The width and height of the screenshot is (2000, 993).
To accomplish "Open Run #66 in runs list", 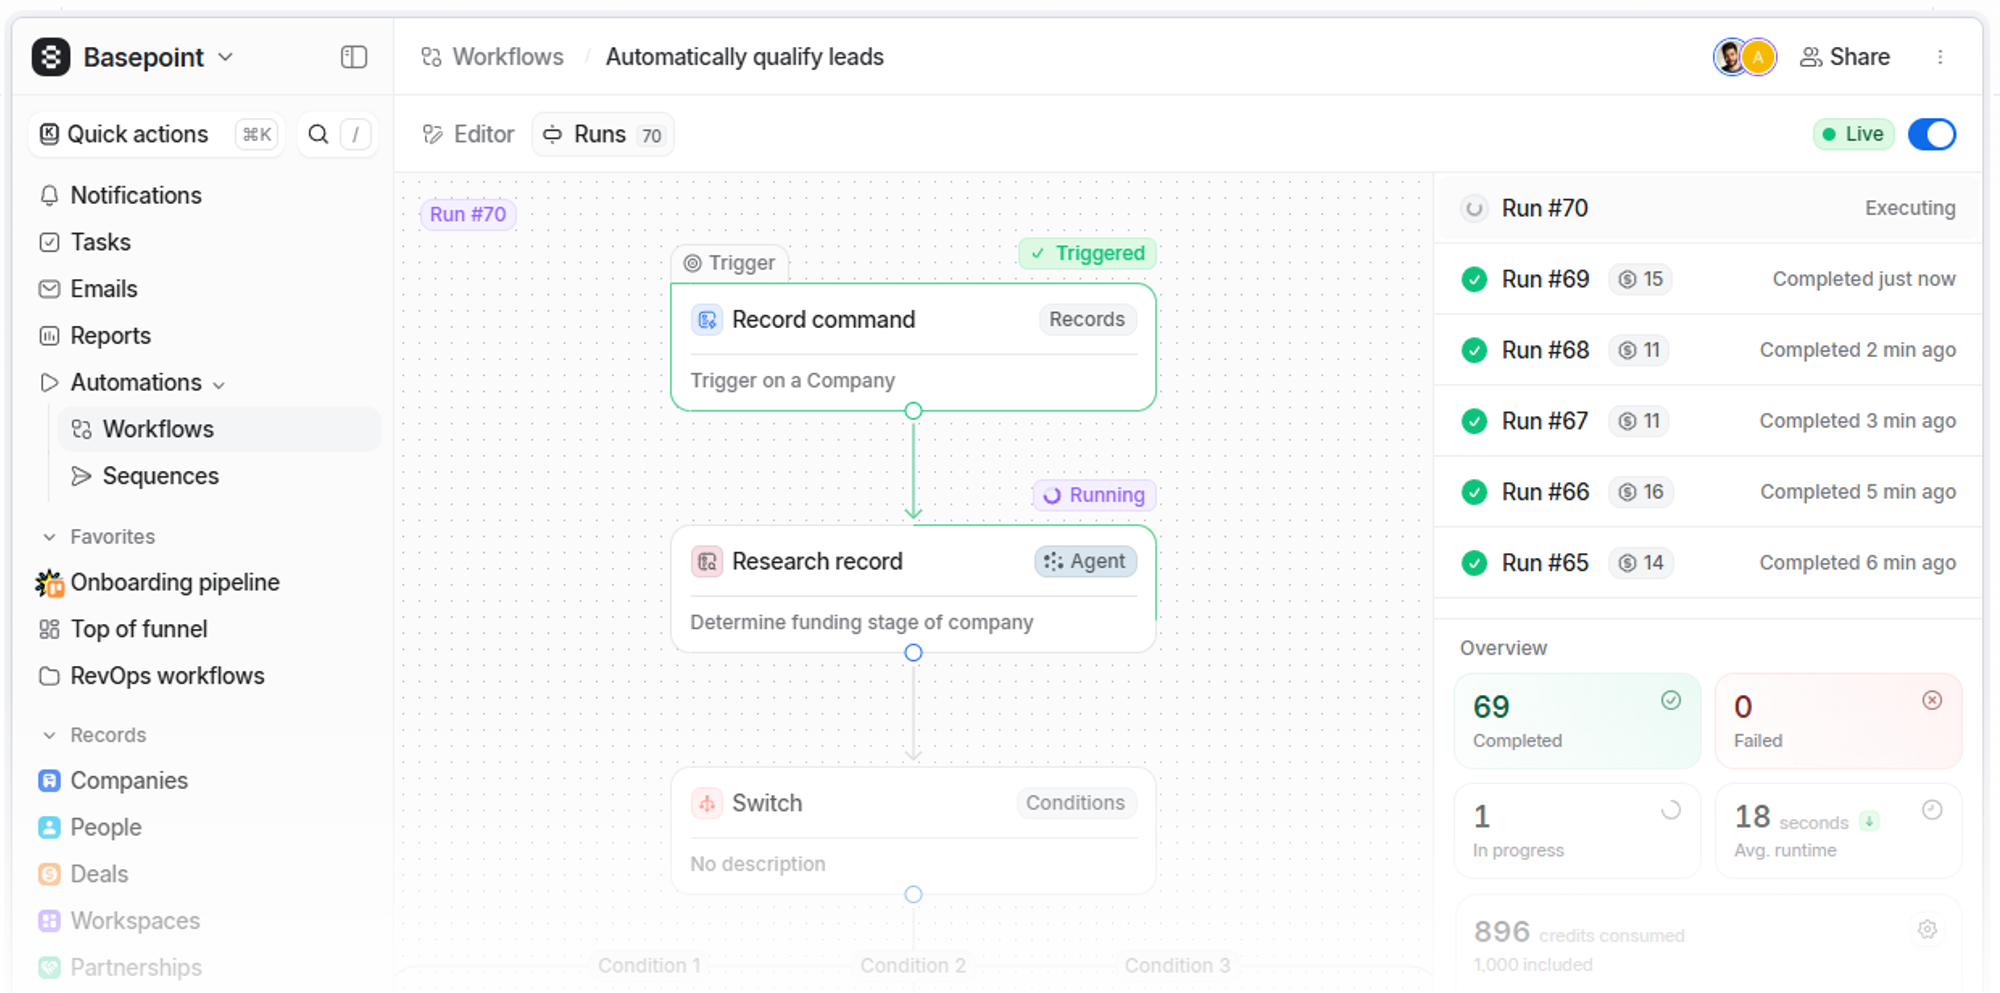I will (1708, 492).
